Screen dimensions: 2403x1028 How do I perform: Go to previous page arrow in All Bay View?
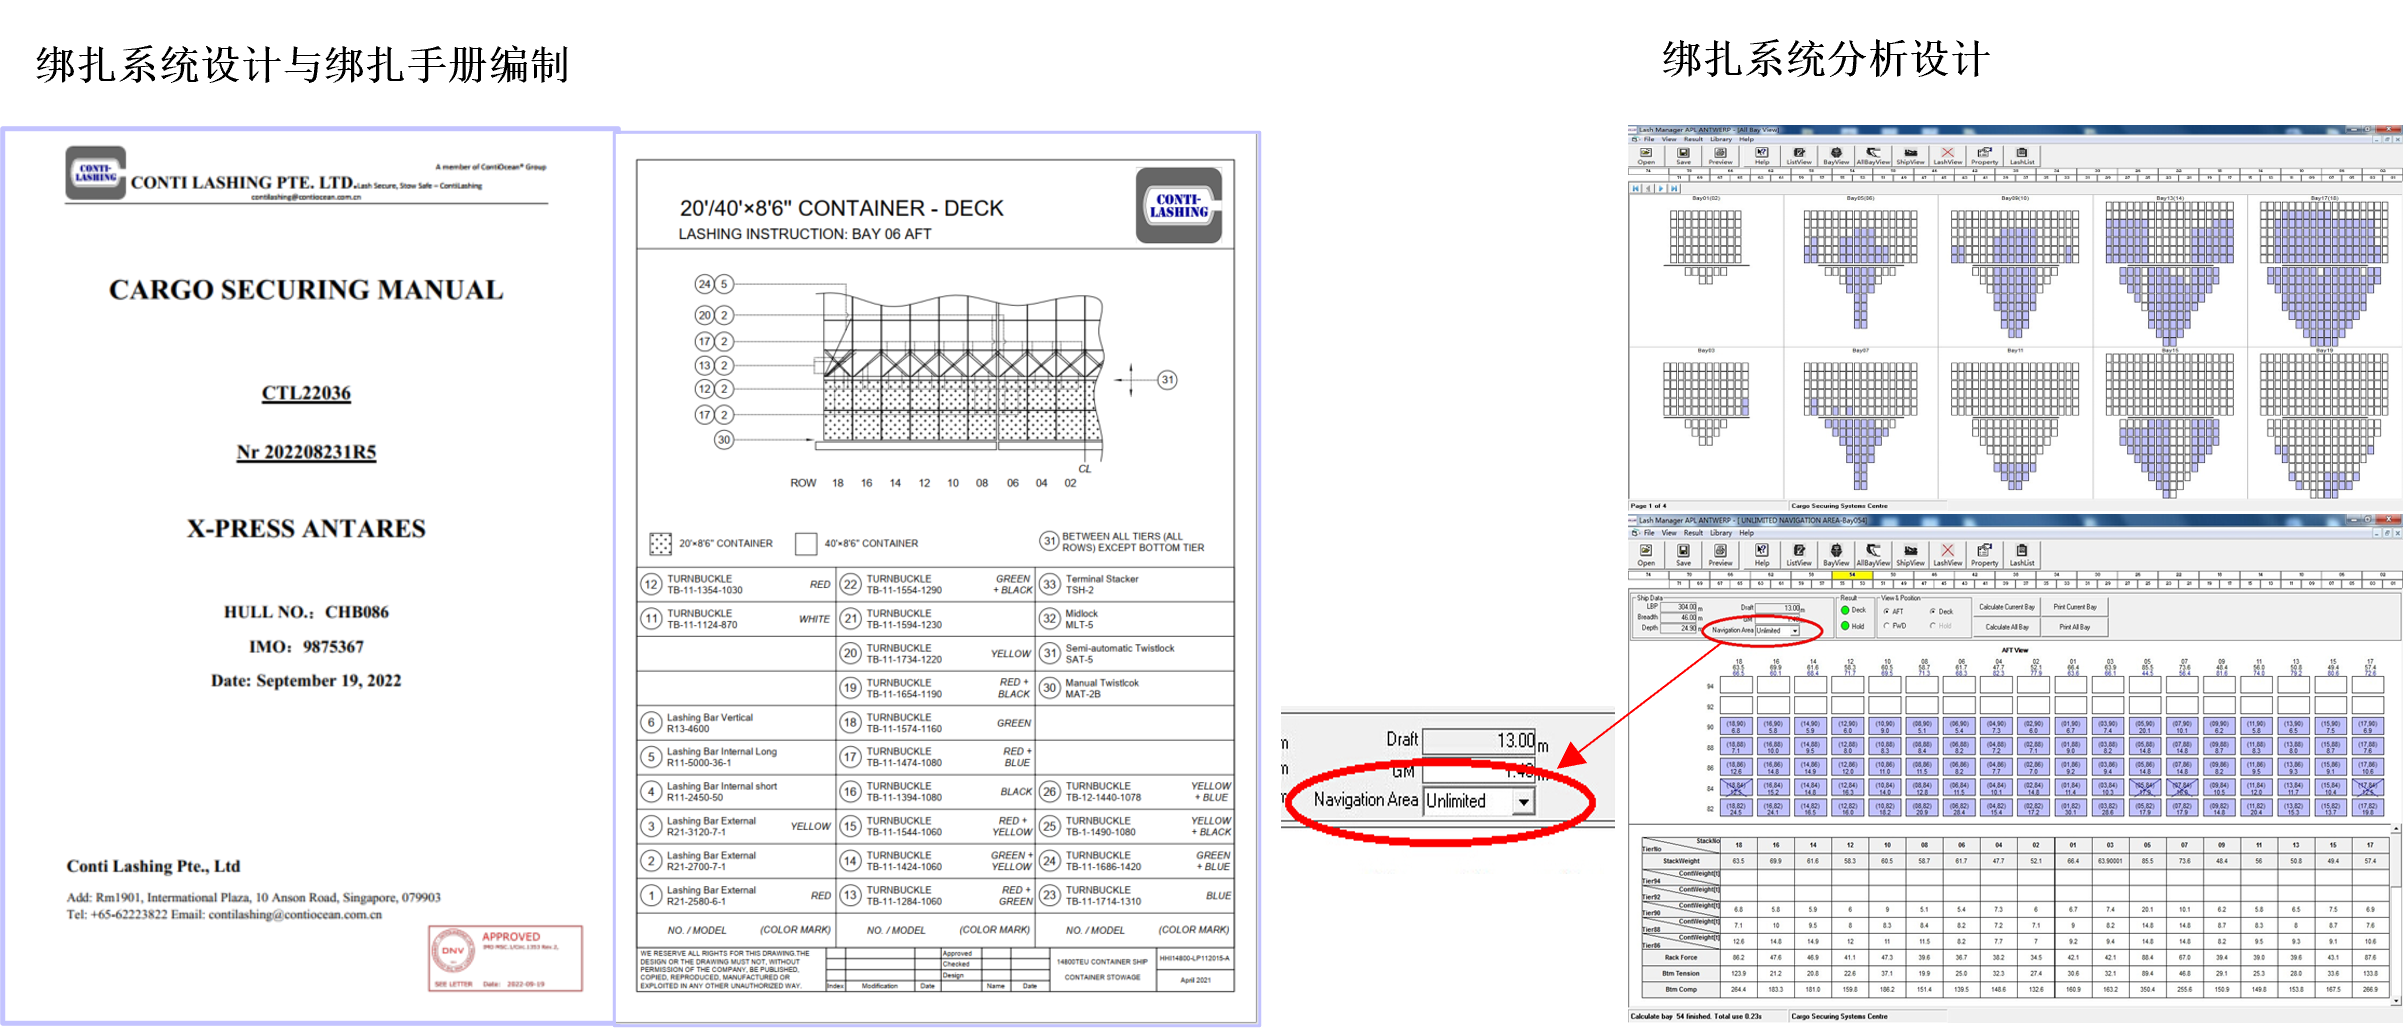click(1649, 188)
